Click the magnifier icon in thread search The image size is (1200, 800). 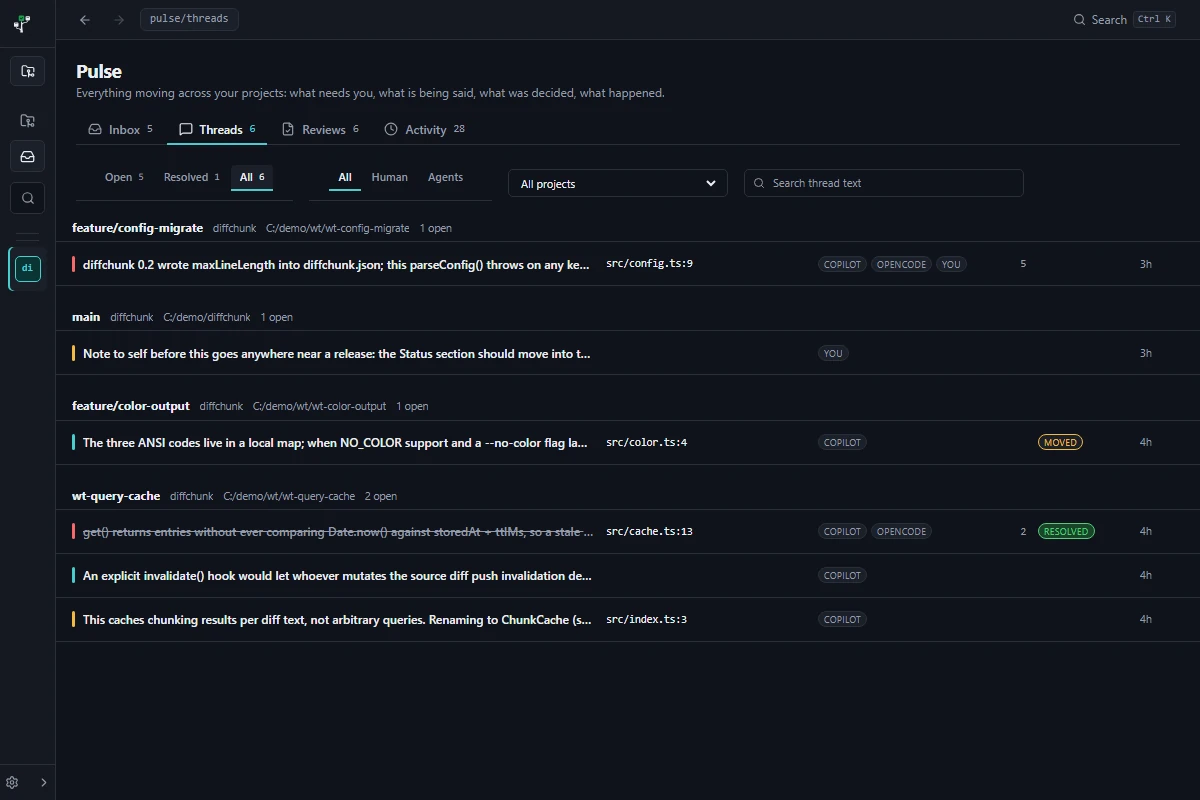click(x=759, y=183)
